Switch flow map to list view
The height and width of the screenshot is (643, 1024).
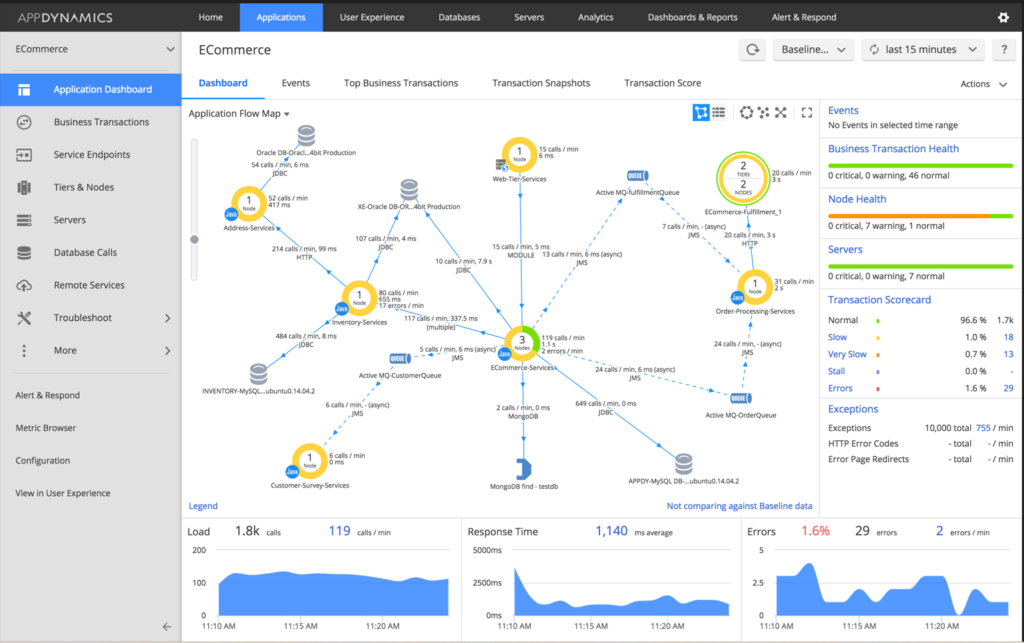719,112
